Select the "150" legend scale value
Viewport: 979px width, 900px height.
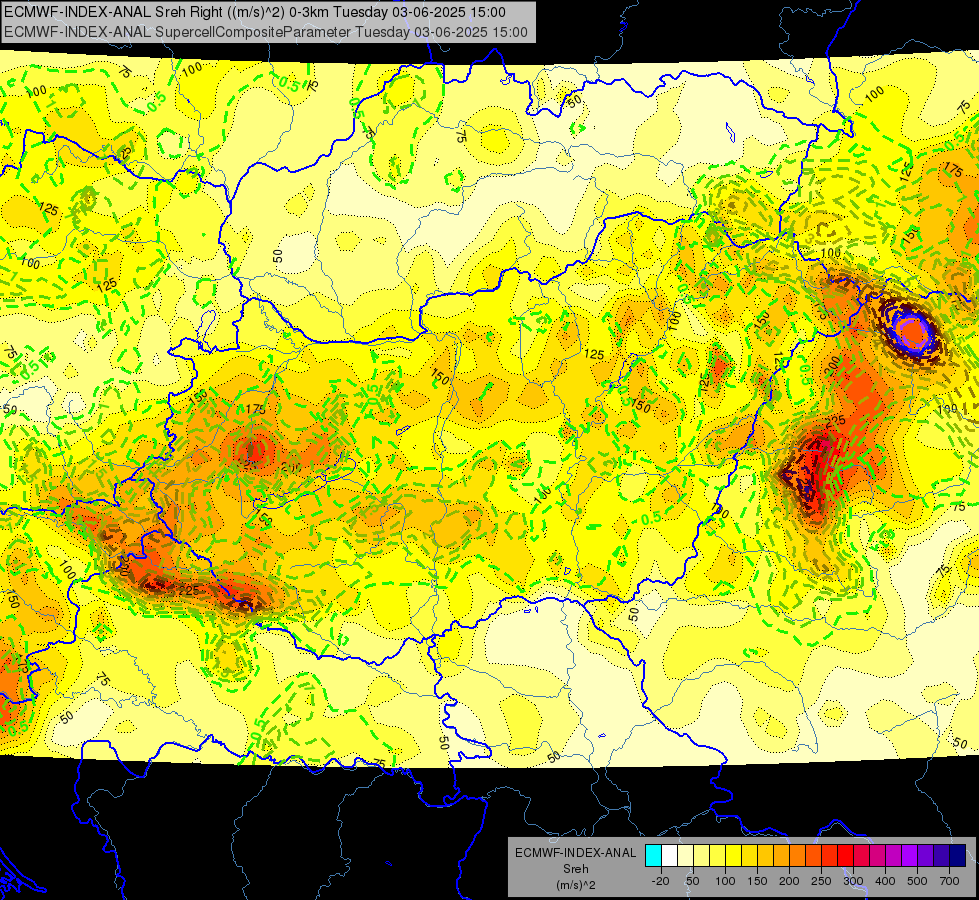(x=757, y=881)
